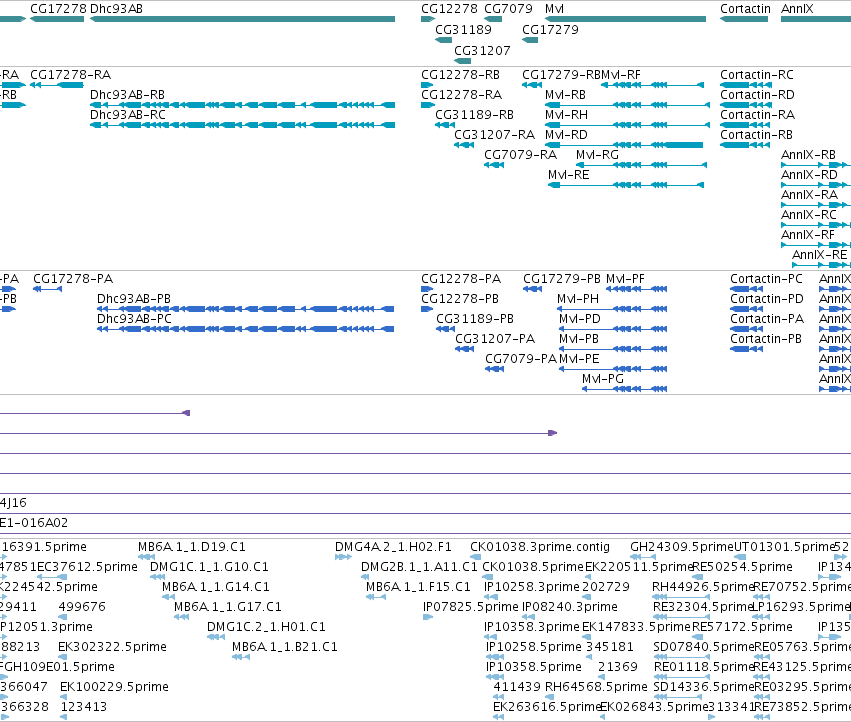Select the Cortactin-RC transcript label

pos(757,75)
